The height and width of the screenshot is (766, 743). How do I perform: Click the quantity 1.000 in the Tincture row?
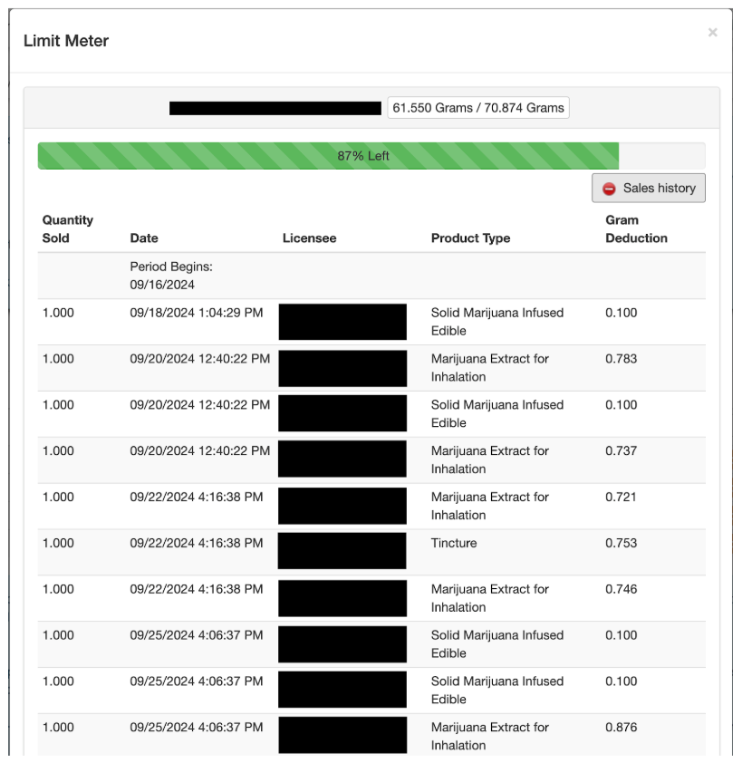(x=58, y=543)
